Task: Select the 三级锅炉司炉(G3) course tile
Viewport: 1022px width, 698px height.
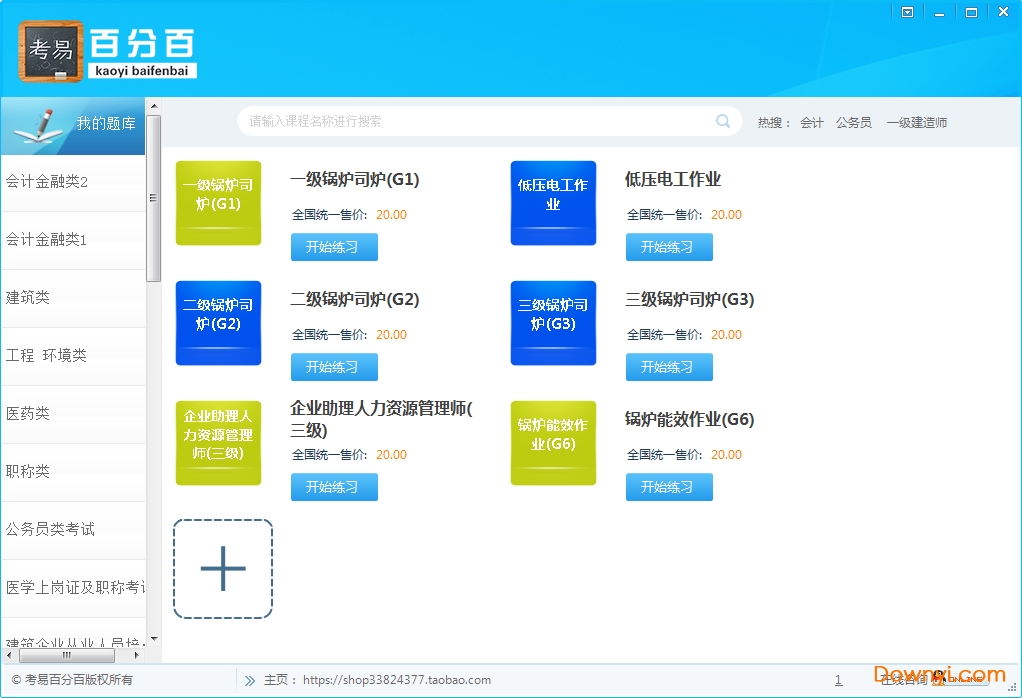Action: [x=553, y=323]
